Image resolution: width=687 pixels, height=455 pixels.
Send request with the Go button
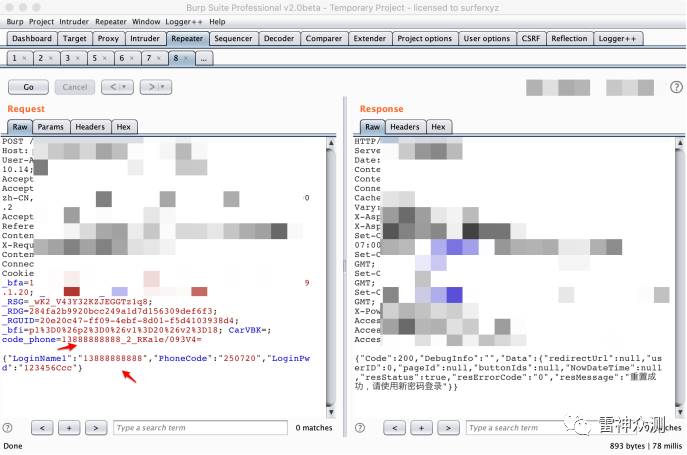28,87
